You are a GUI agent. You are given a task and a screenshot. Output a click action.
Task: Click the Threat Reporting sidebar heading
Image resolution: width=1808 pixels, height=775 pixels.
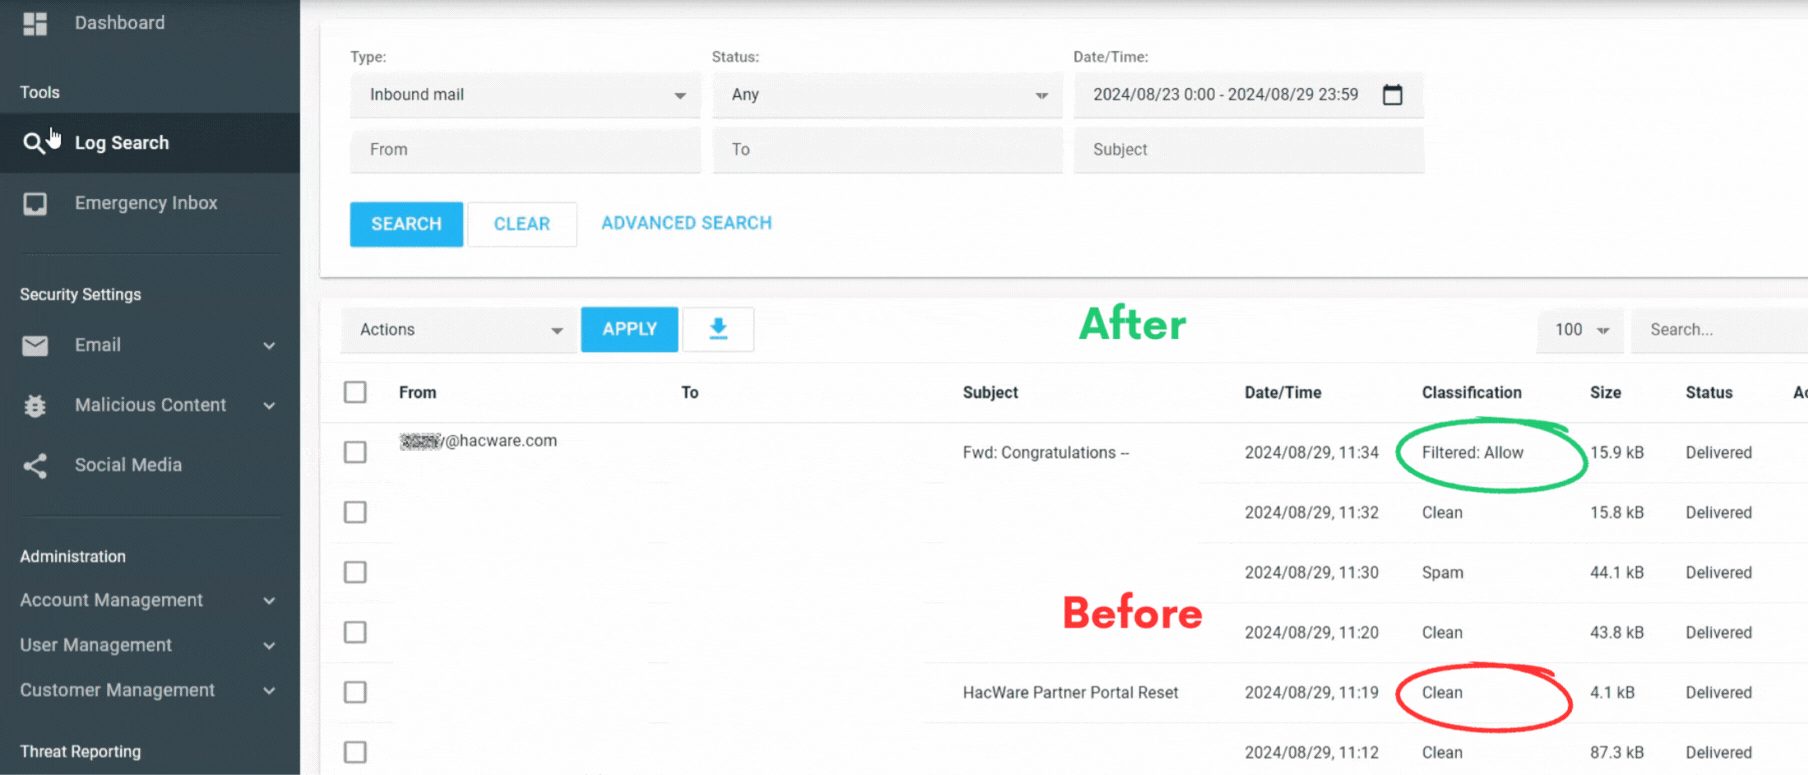pyautogui.click(x=80, y=751)
